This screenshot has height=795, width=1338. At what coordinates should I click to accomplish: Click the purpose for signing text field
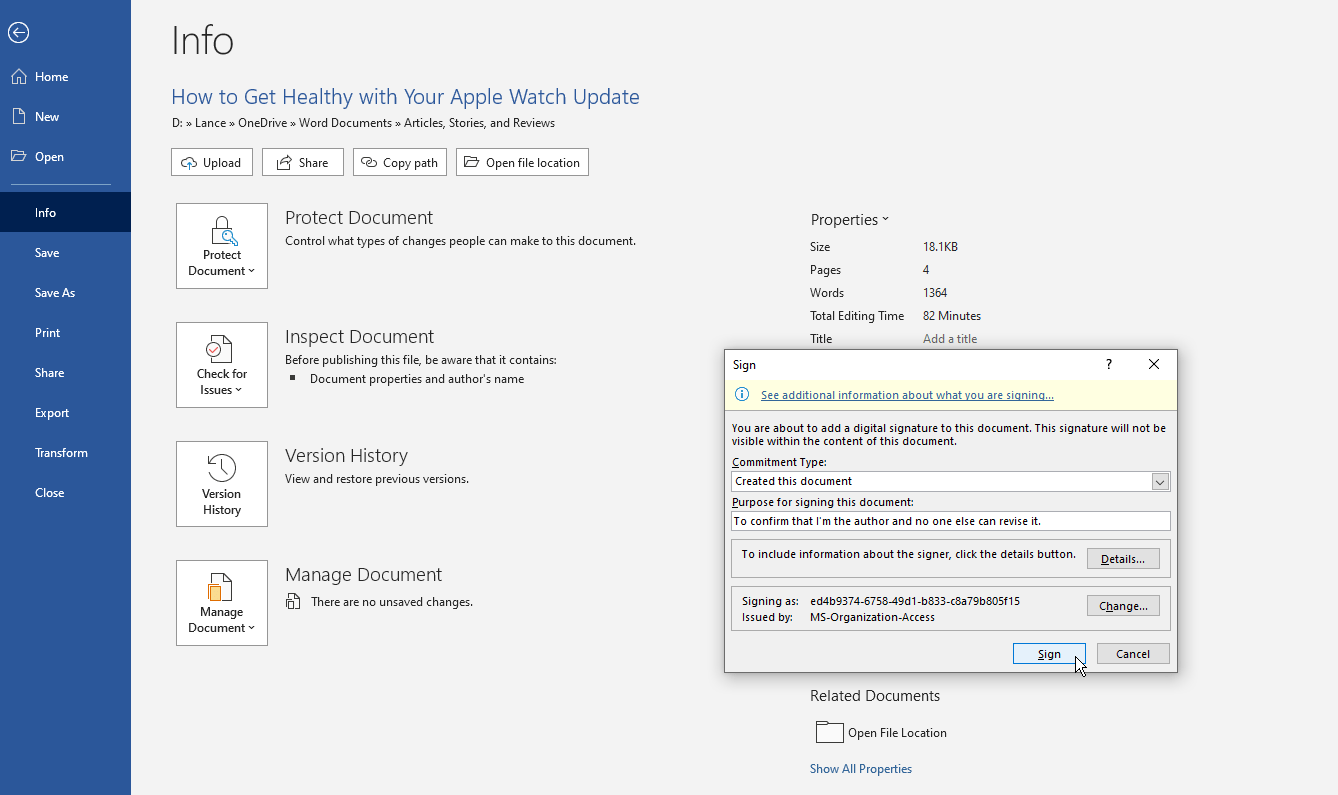pos(950,521)
